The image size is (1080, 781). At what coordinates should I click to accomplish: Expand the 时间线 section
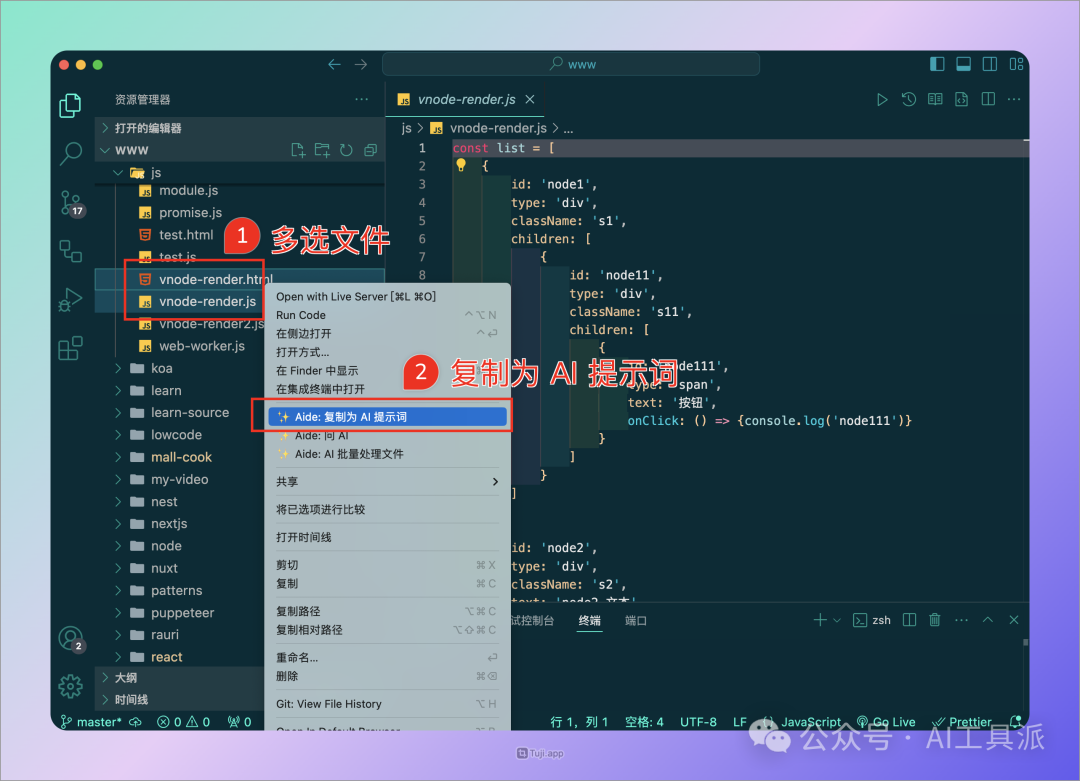point(179,700)
